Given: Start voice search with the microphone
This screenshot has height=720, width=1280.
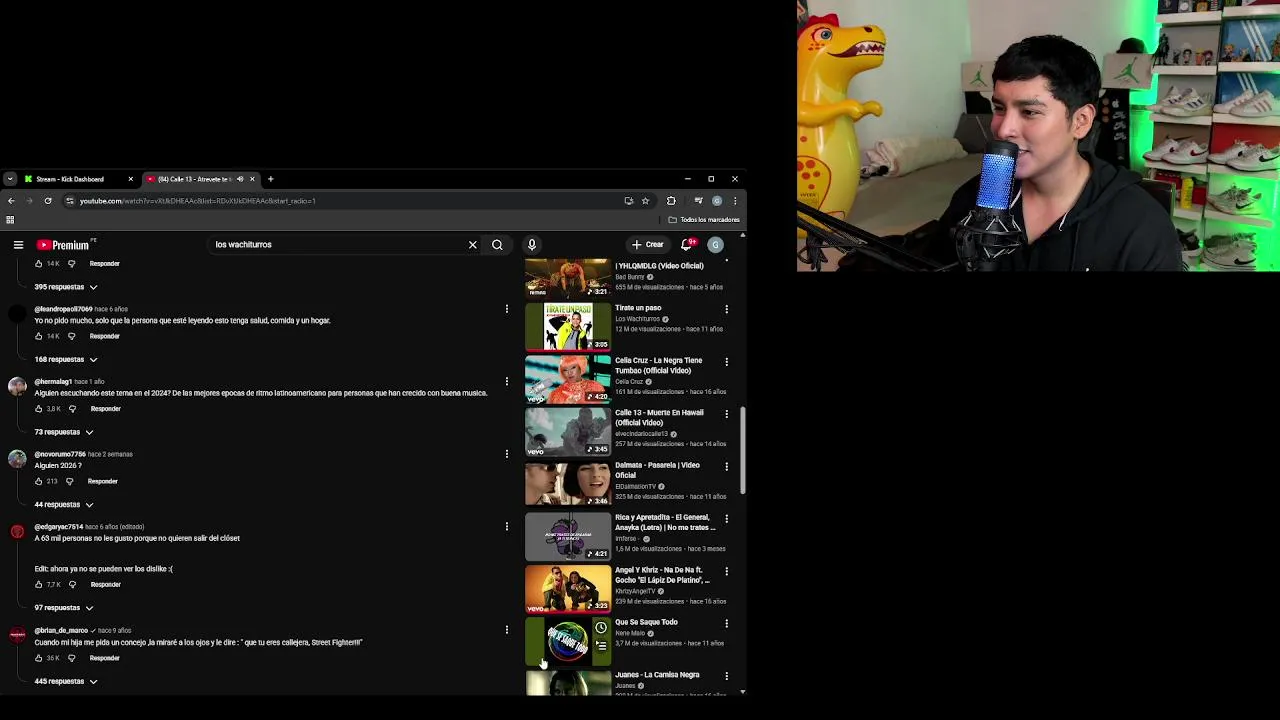Looking at the screenshot, I should click(x=532, y=245).
